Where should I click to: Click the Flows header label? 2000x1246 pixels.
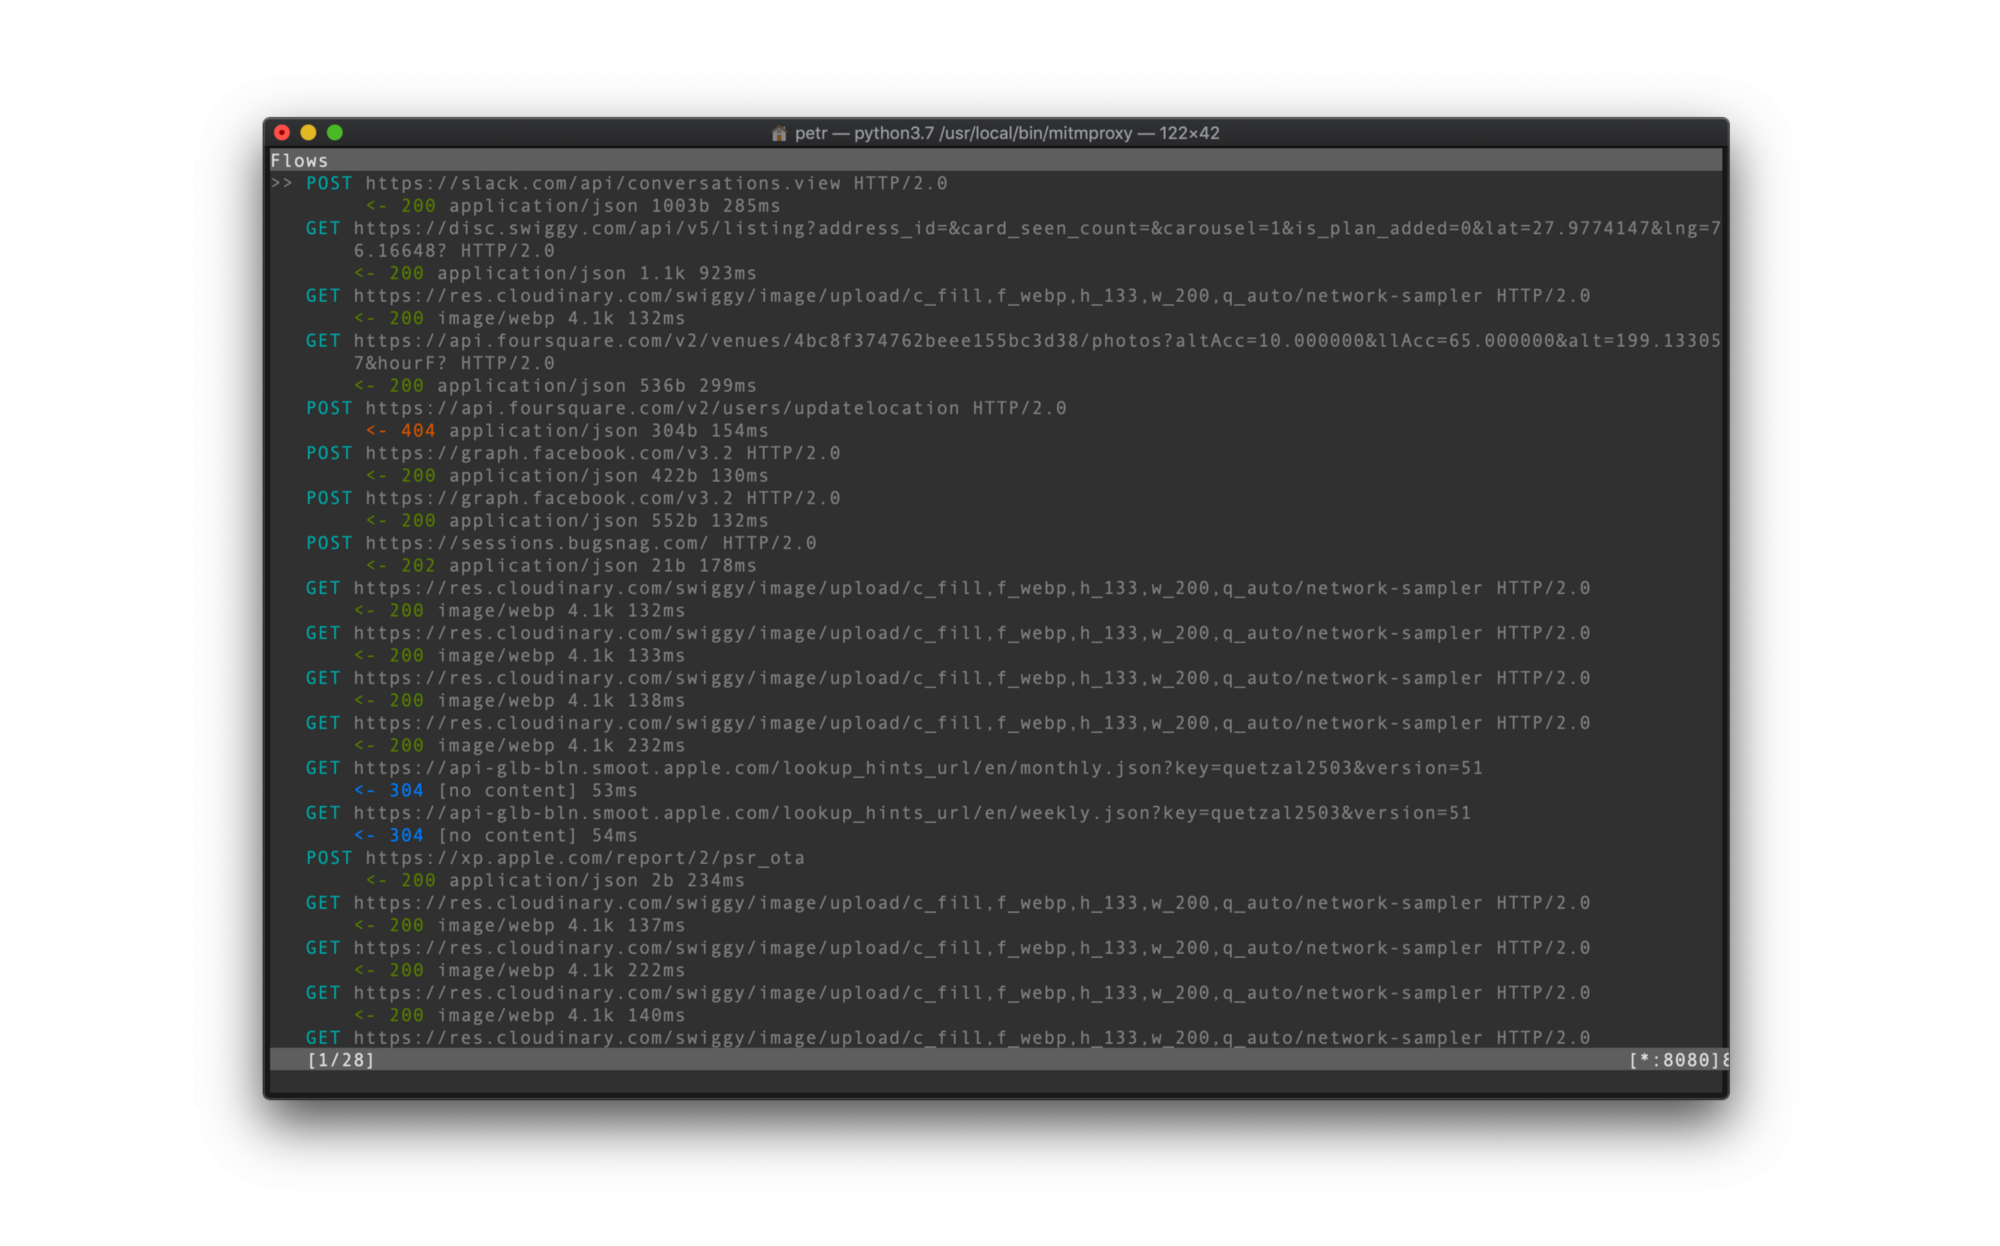point(299,160)
